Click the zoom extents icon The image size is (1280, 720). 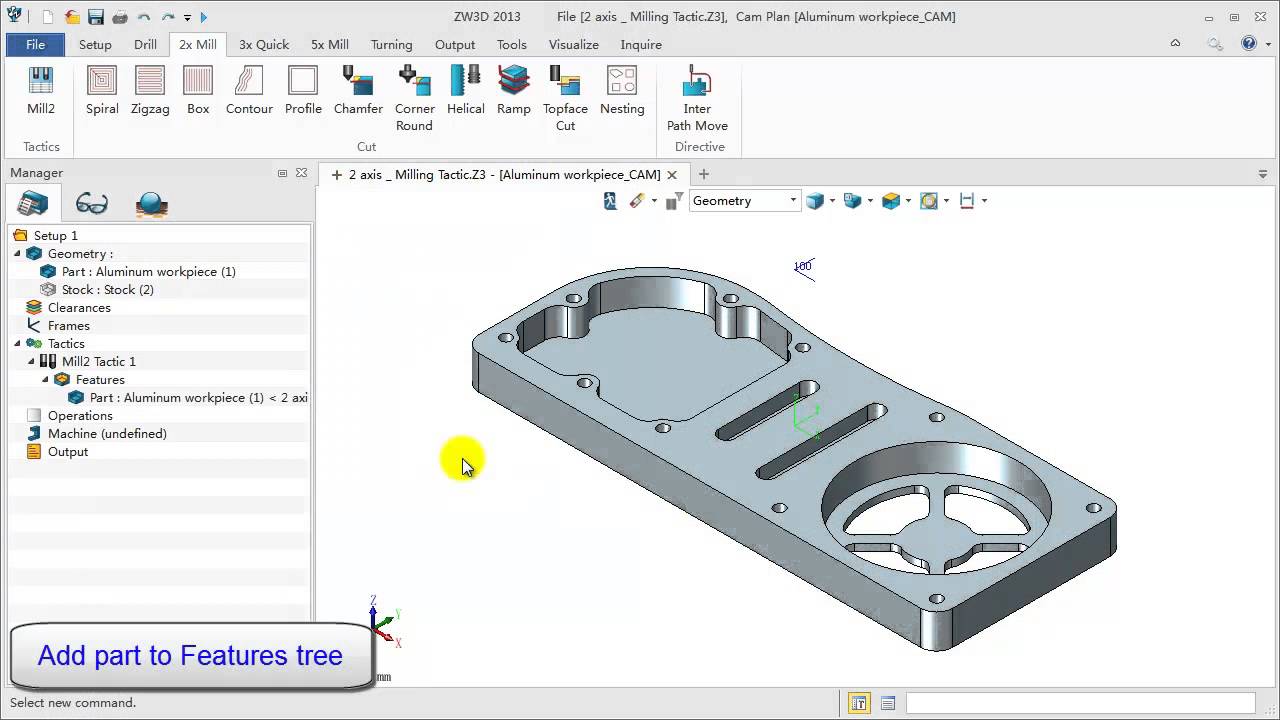(929, 201)
